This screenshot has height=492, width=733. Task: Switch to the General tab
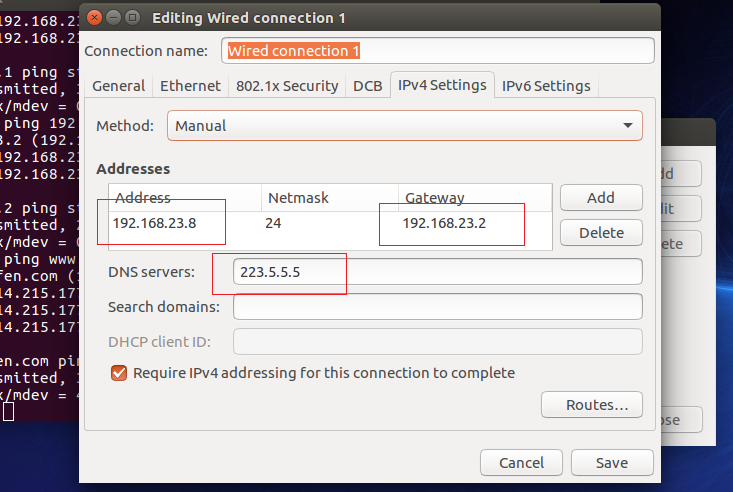(118, 86)
